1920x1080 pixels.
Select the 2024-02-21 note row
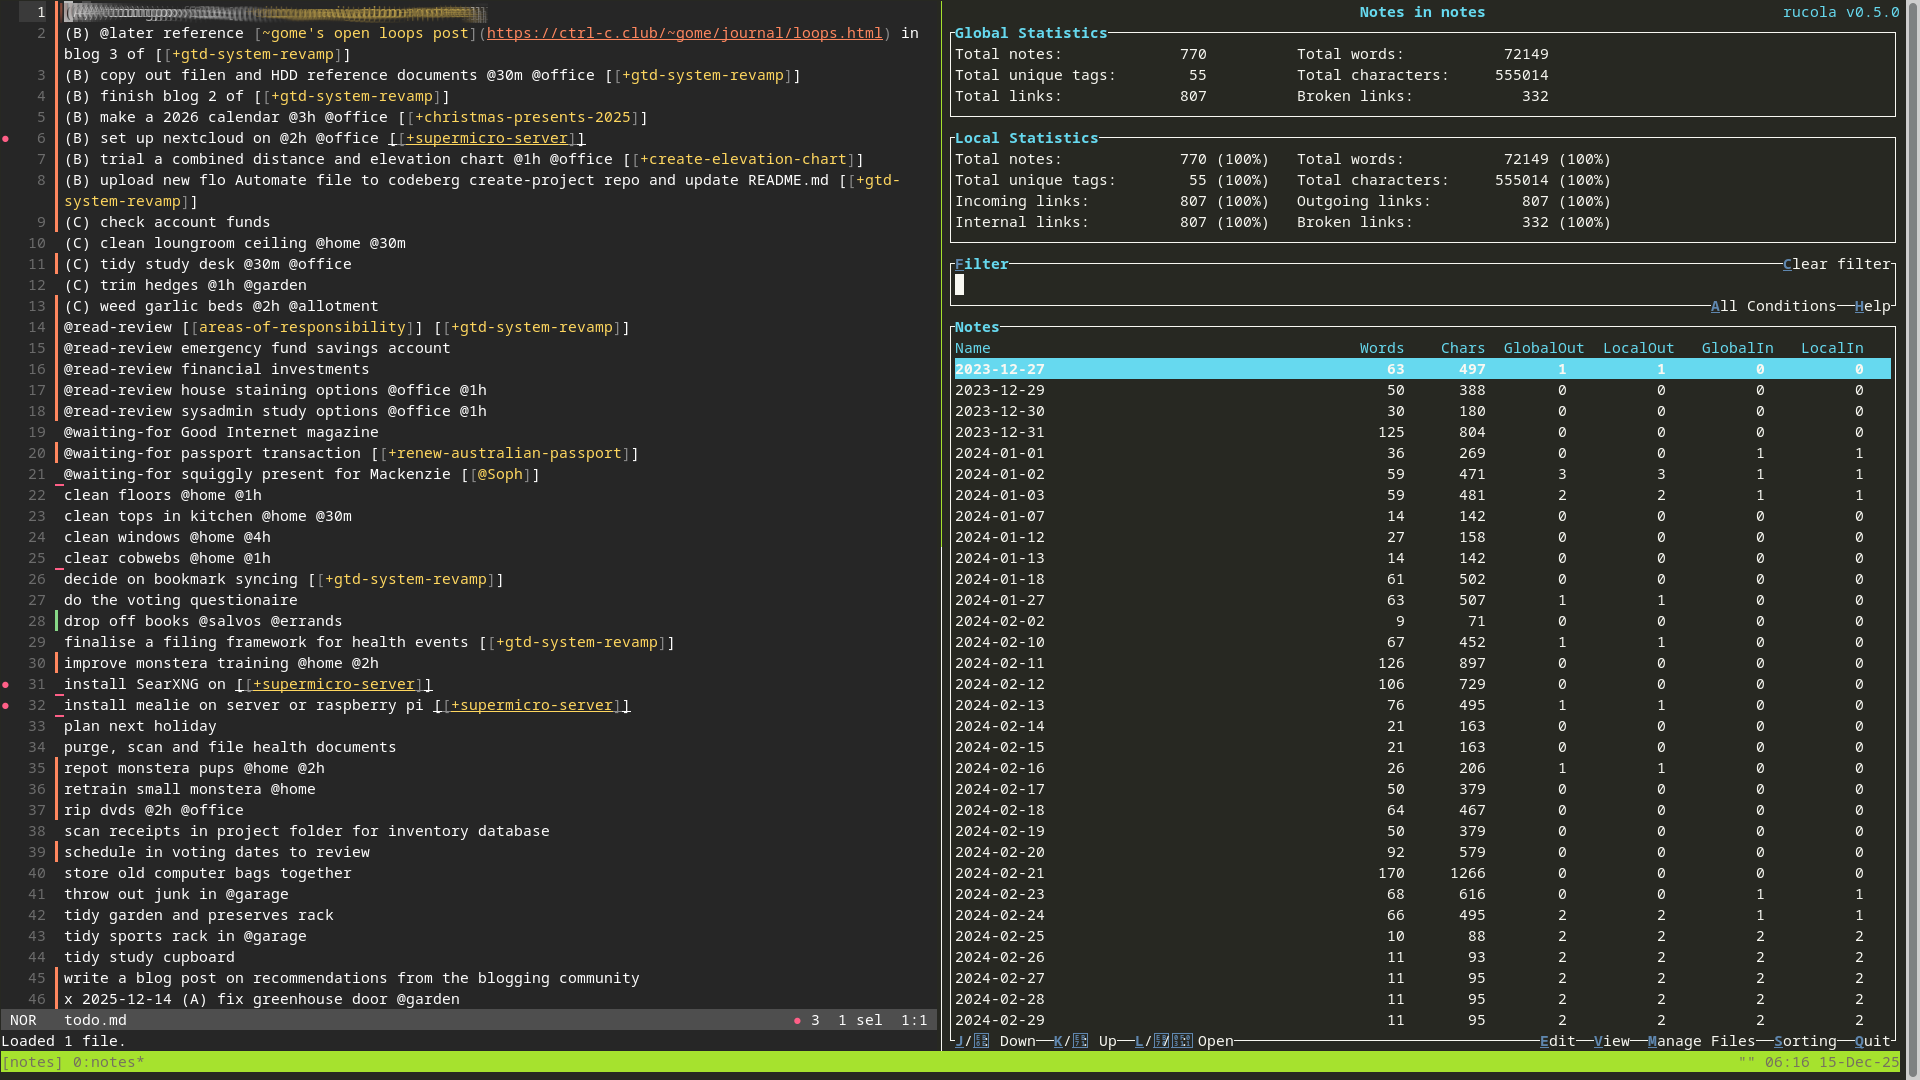point(1000,874)
